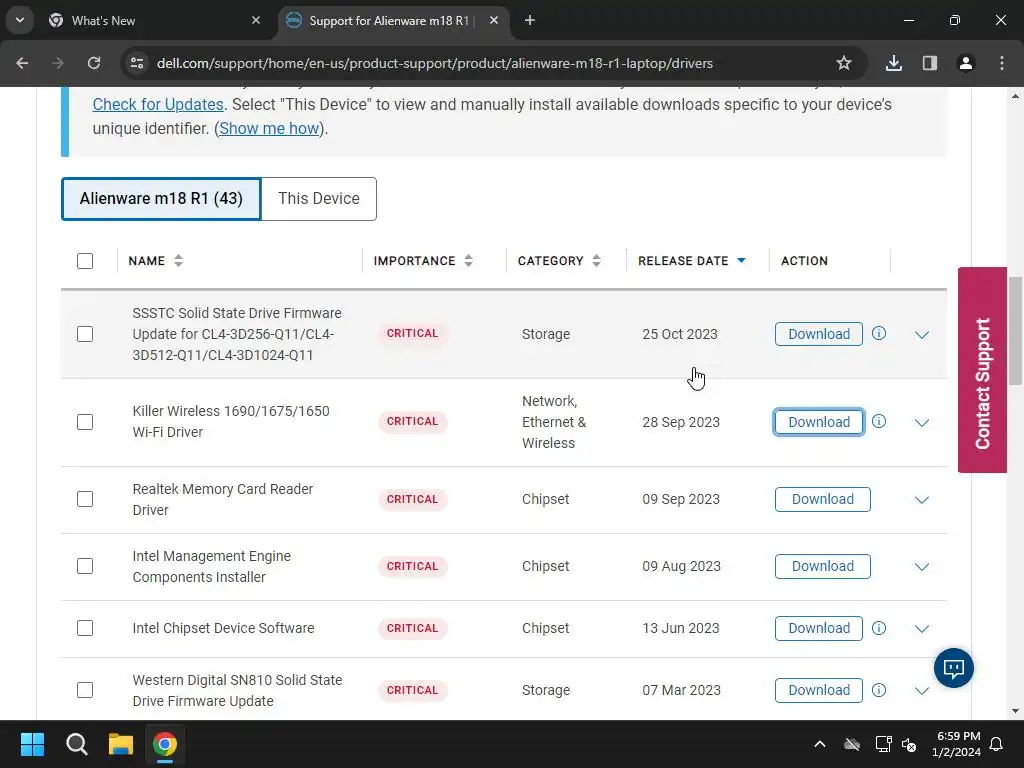Expand details for Realtek Card Reader row
The height and width of the screenshot is (768, 1024).
(921, 500)
